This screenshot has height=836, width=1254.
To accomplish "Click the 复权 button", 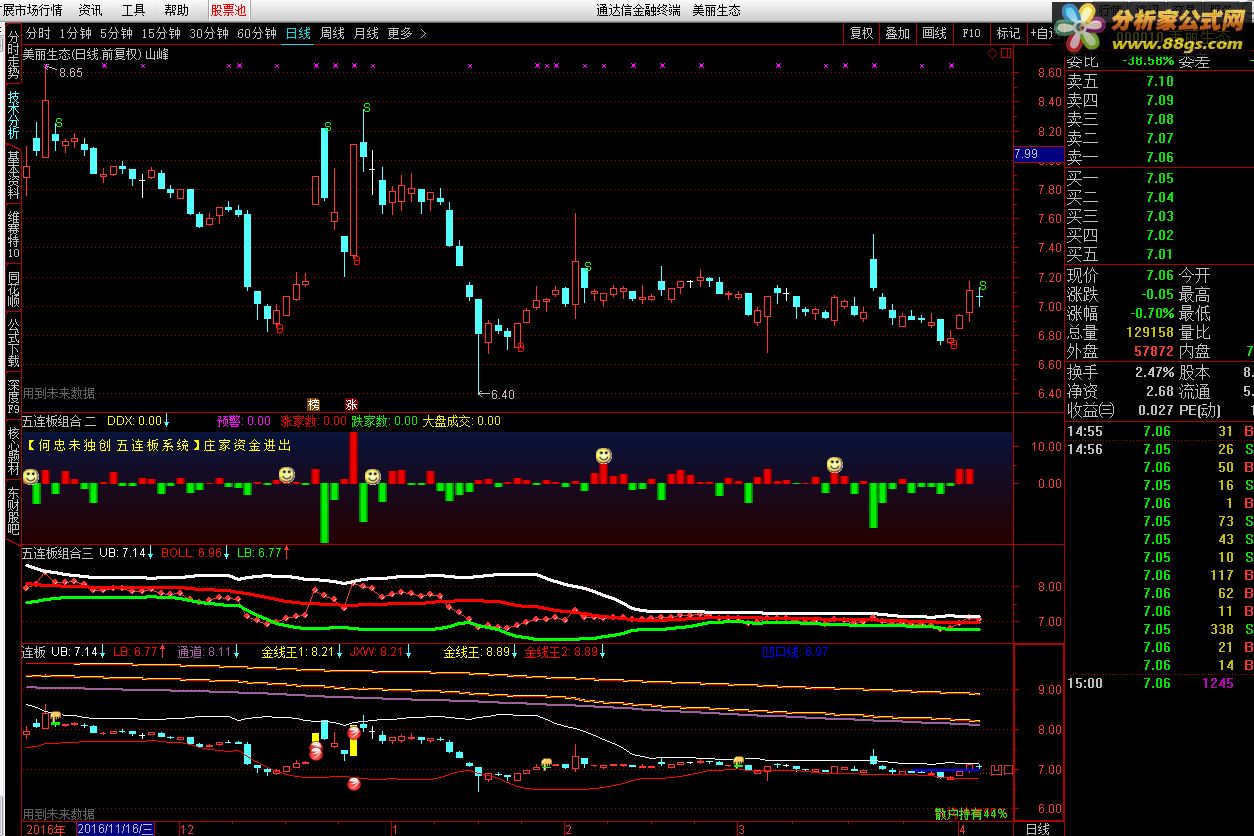I will (861, 33).
